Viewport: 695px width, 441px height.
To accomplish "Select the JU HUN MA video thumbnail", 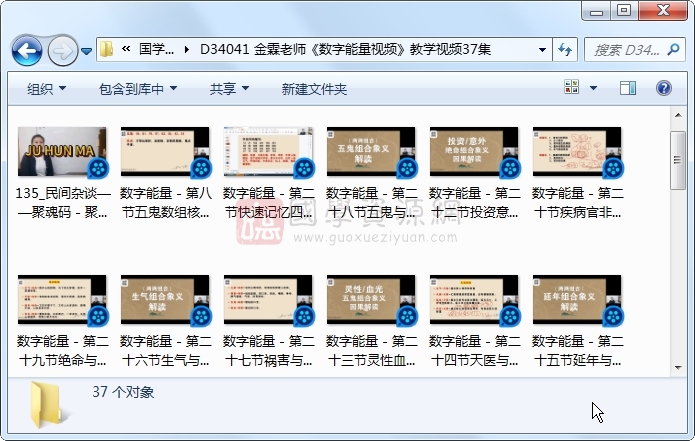I will [62, 152].
